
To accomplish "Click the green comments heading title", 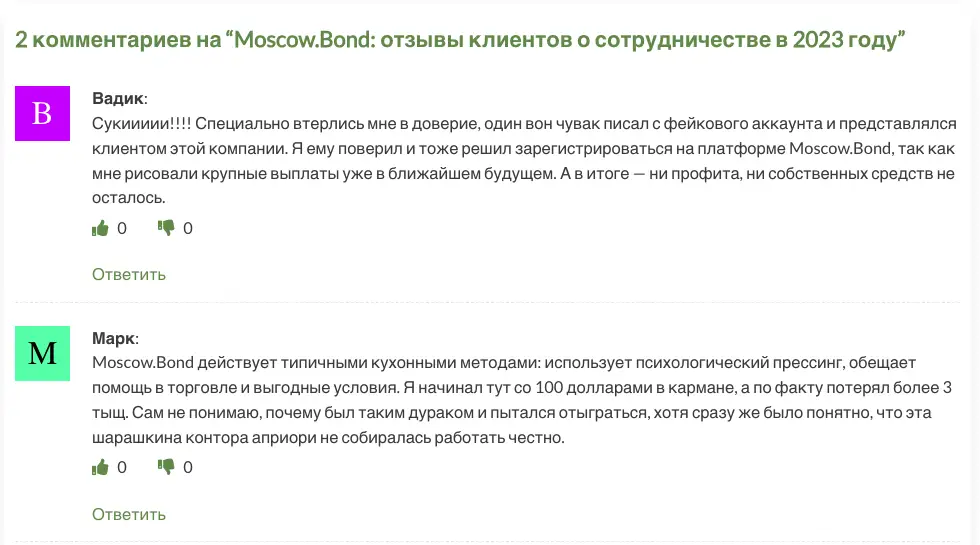I will tap(460, 39).
